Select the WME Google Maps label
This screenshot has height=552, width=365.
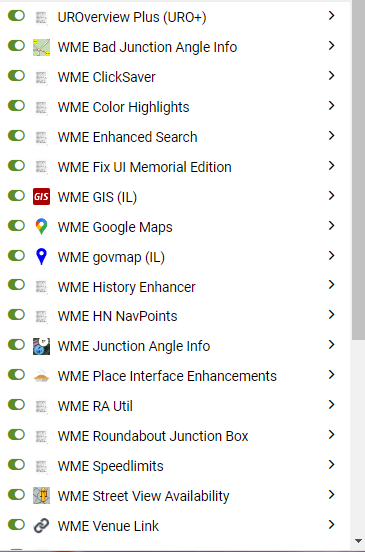115,227
